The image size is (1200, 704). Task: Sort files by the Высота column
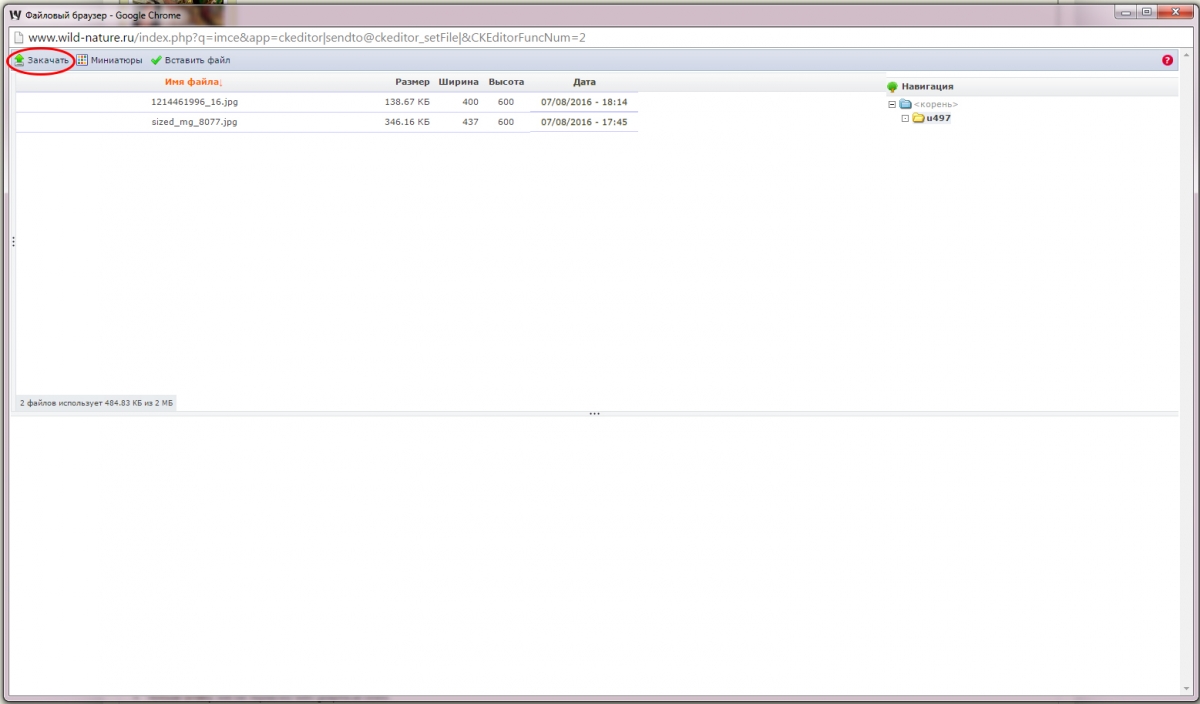[505, 82]
